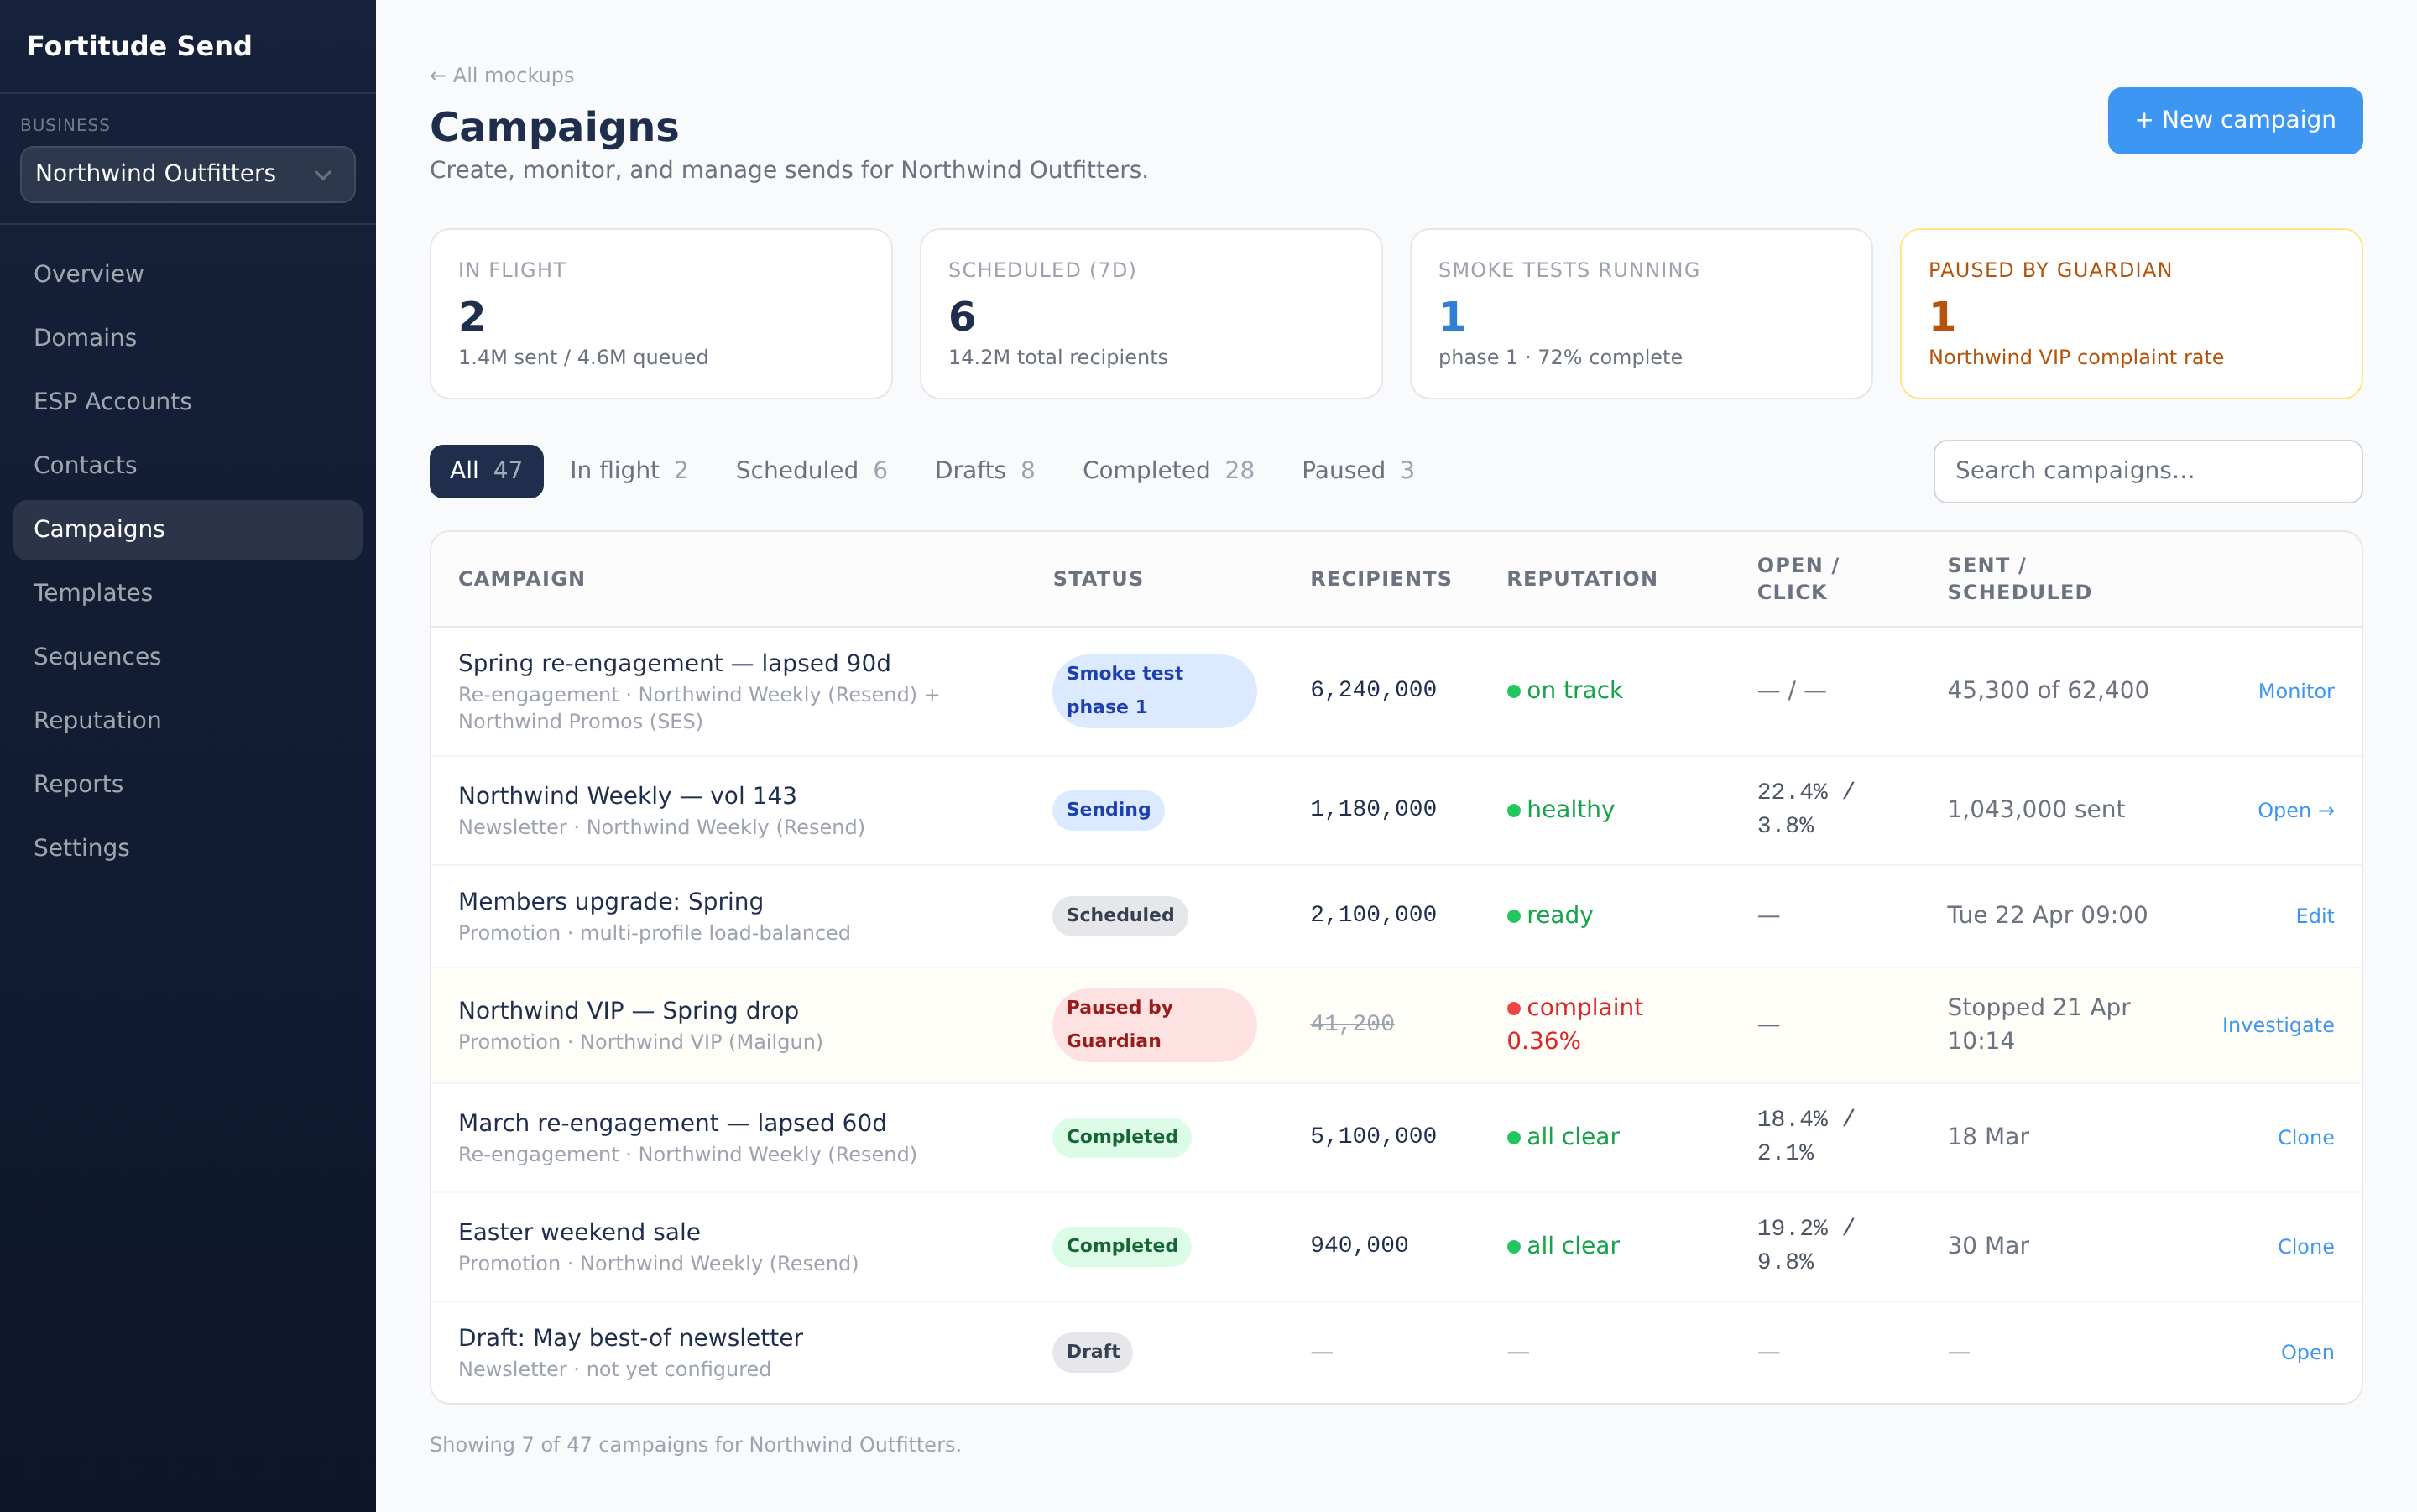The height and width of the screenshot is (1512, 2417).
Task: Switch to the Scheduled 6 tab
Action: (x=811, y=471)
